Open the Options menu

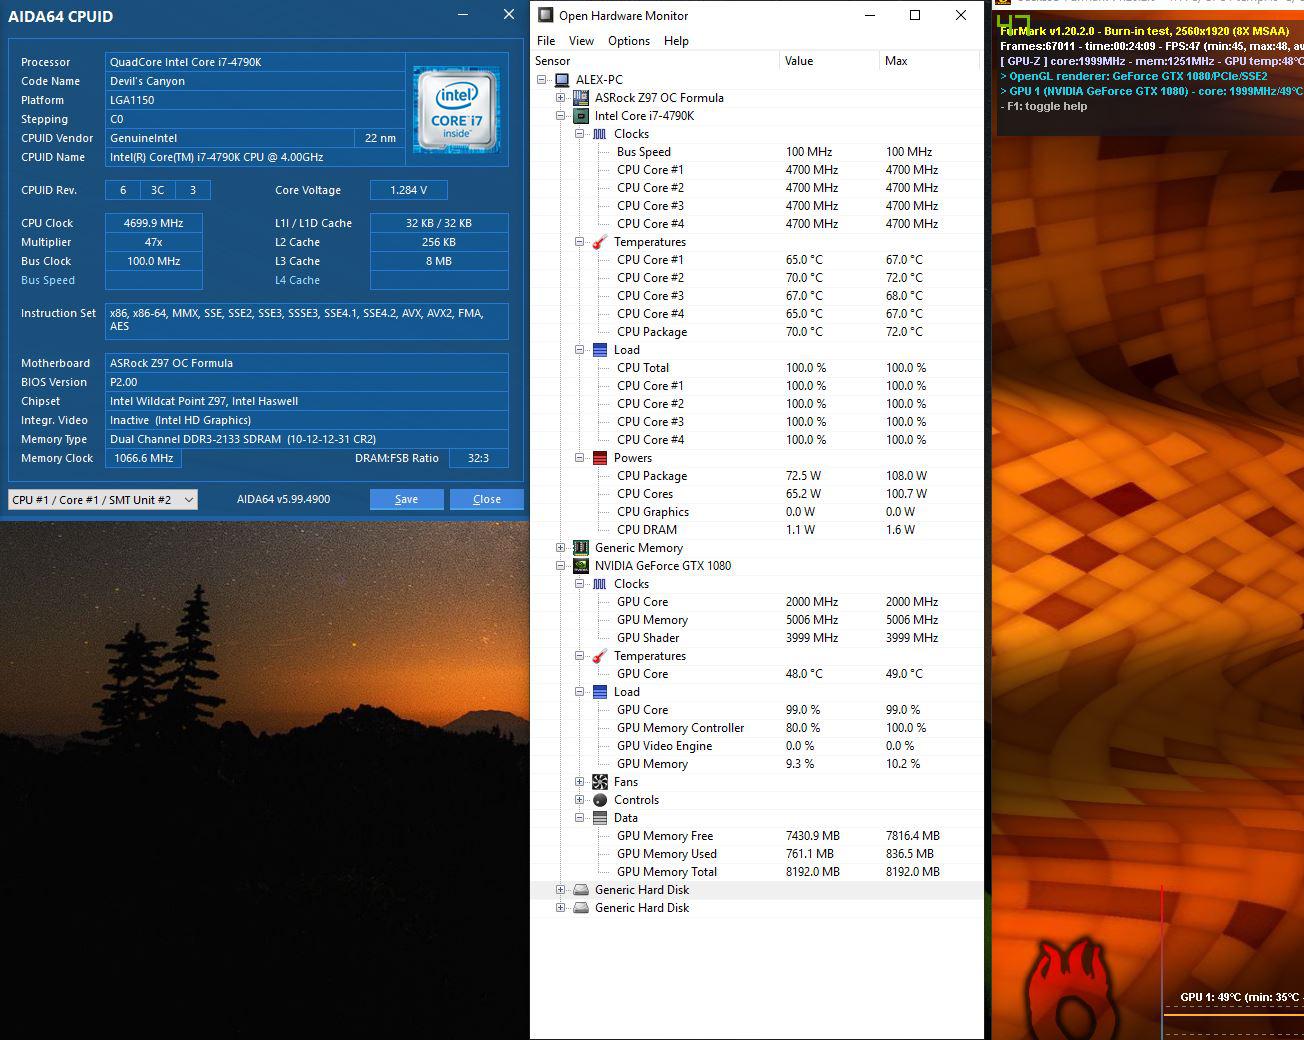pos(629,41)
